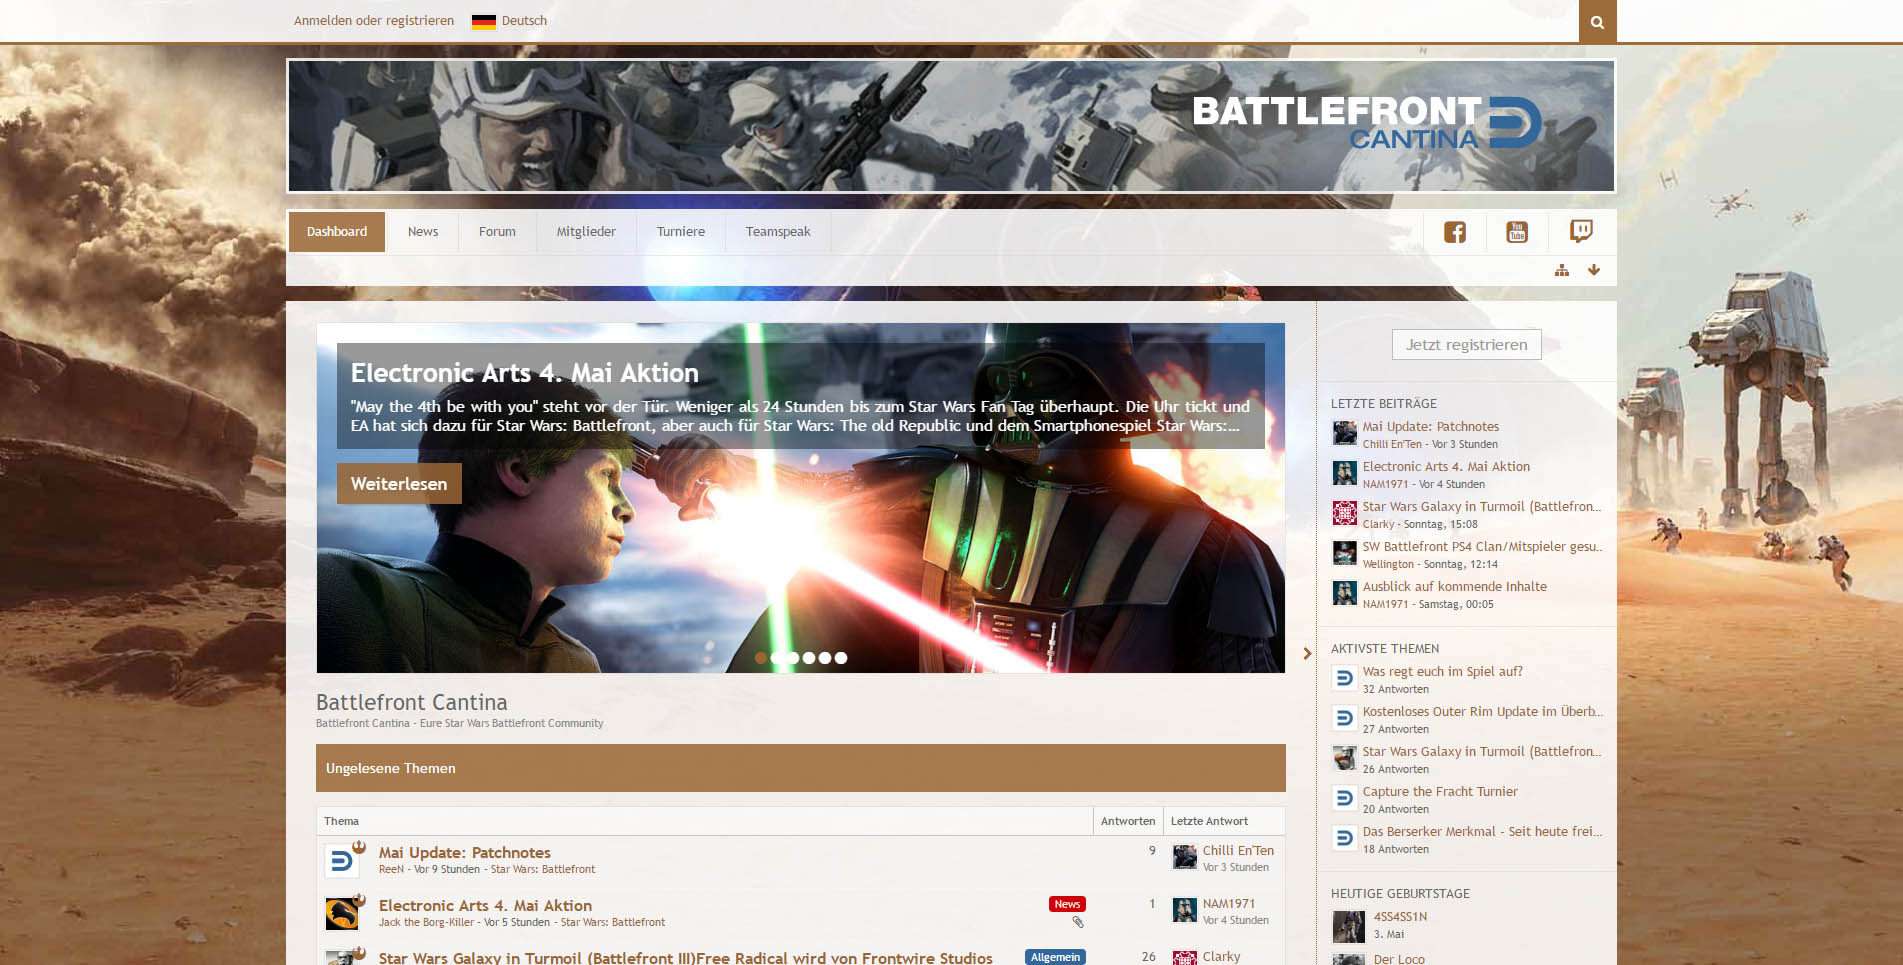Image resolution: width=1903 pixels, height=965 pixels.
Task: Open Das Berserker Merkmal topic
Action: pos(1482,832)
